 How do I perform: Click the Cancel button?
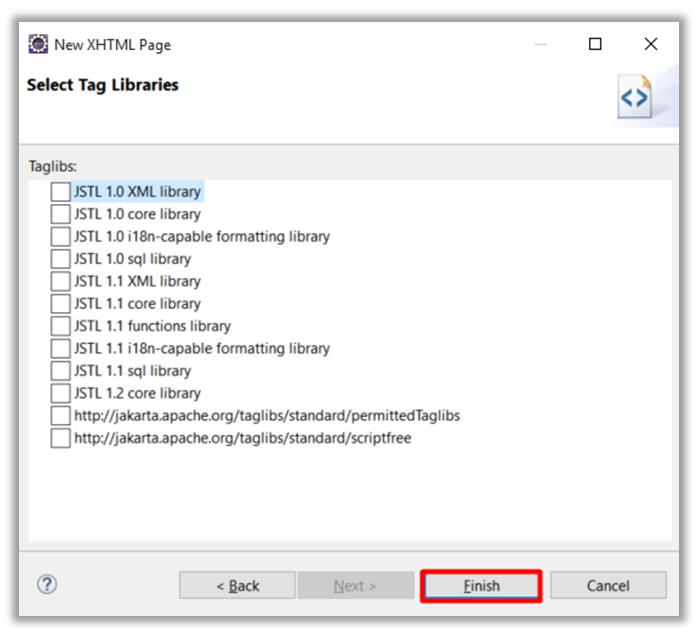tap(608, 586)
